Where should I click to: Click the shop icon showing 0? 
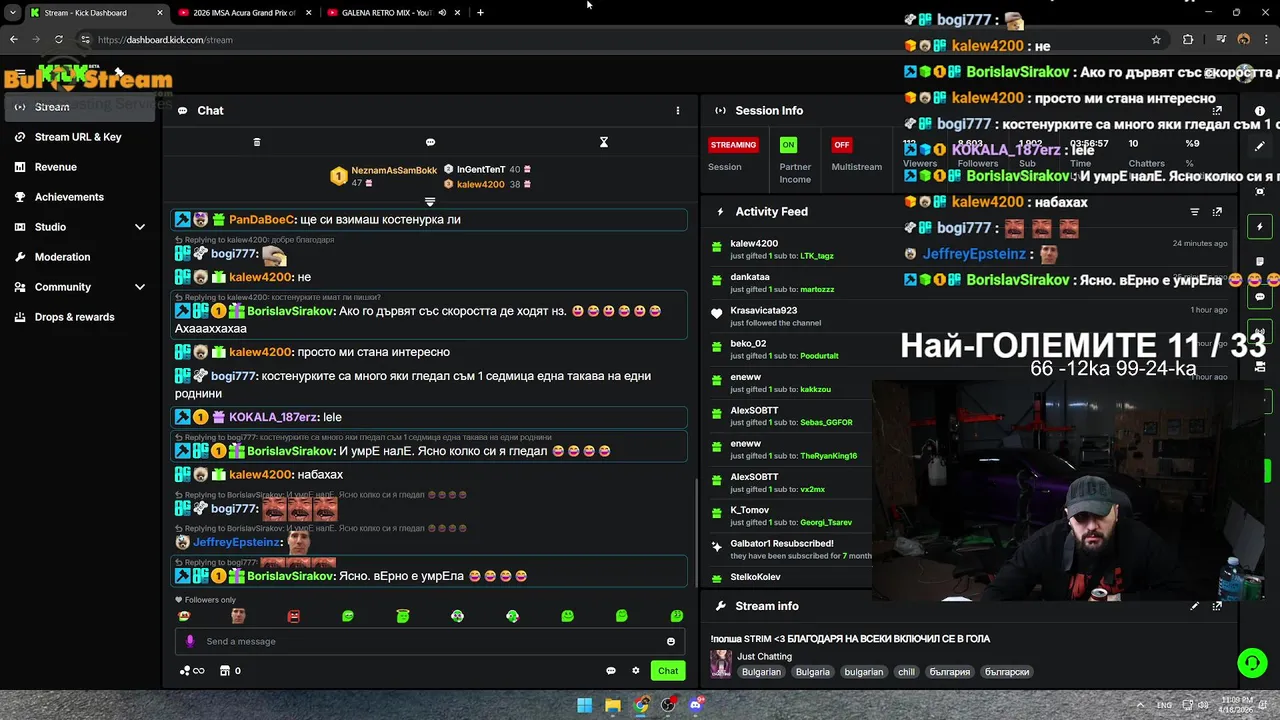click(230, 671)
